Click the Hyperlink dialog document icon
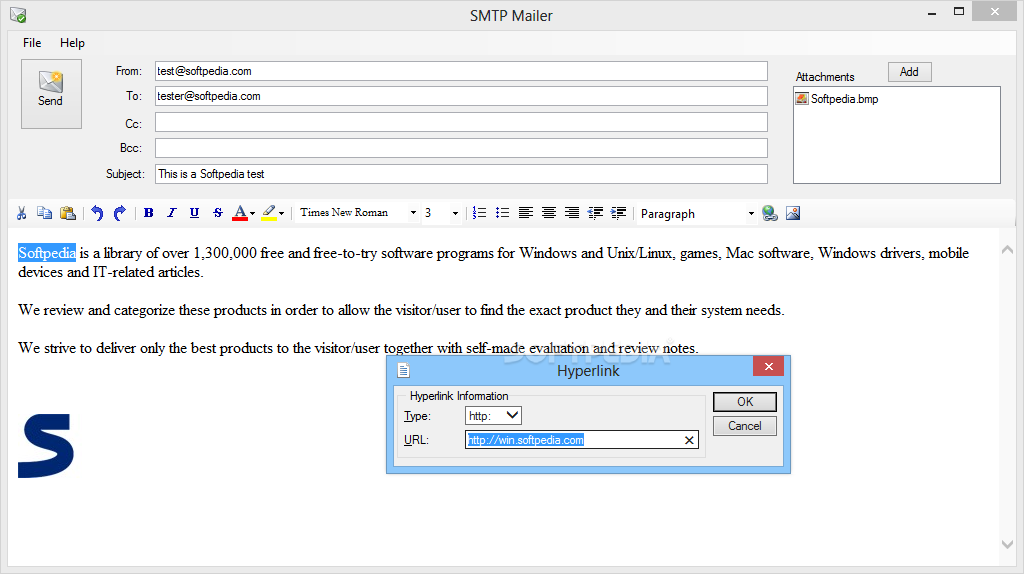This screenshot has width=1024, height=574. click(404, 370)
